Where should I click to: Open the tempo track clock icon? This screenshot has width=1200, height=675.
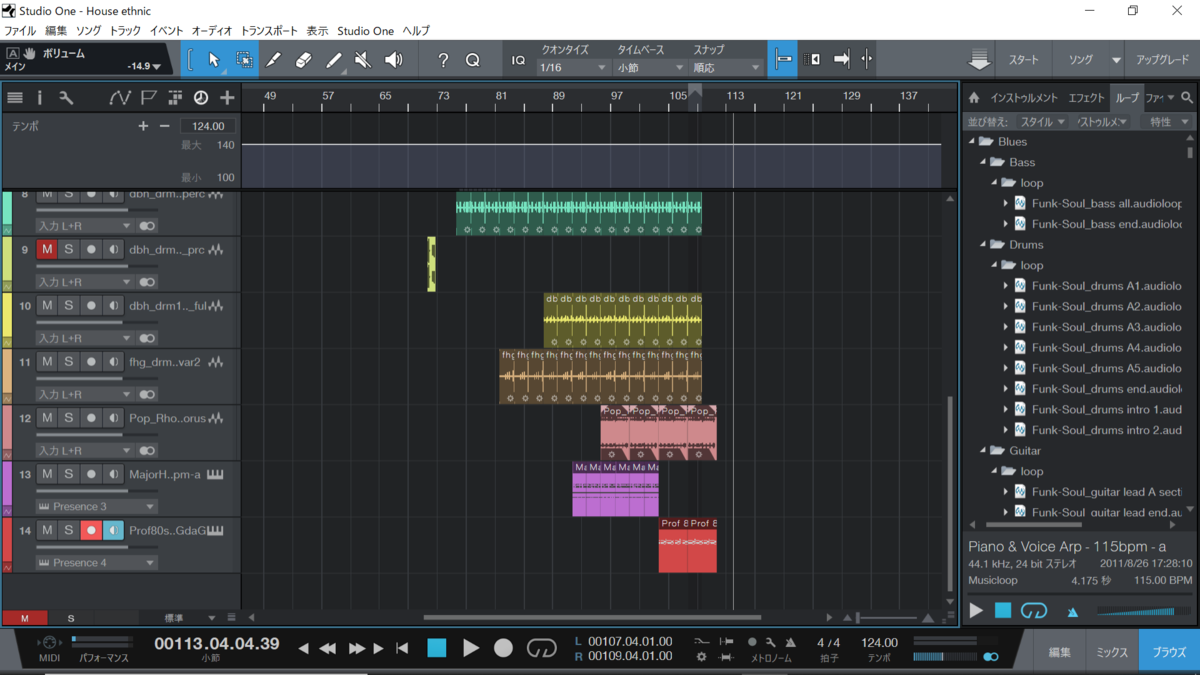[201, 97]
